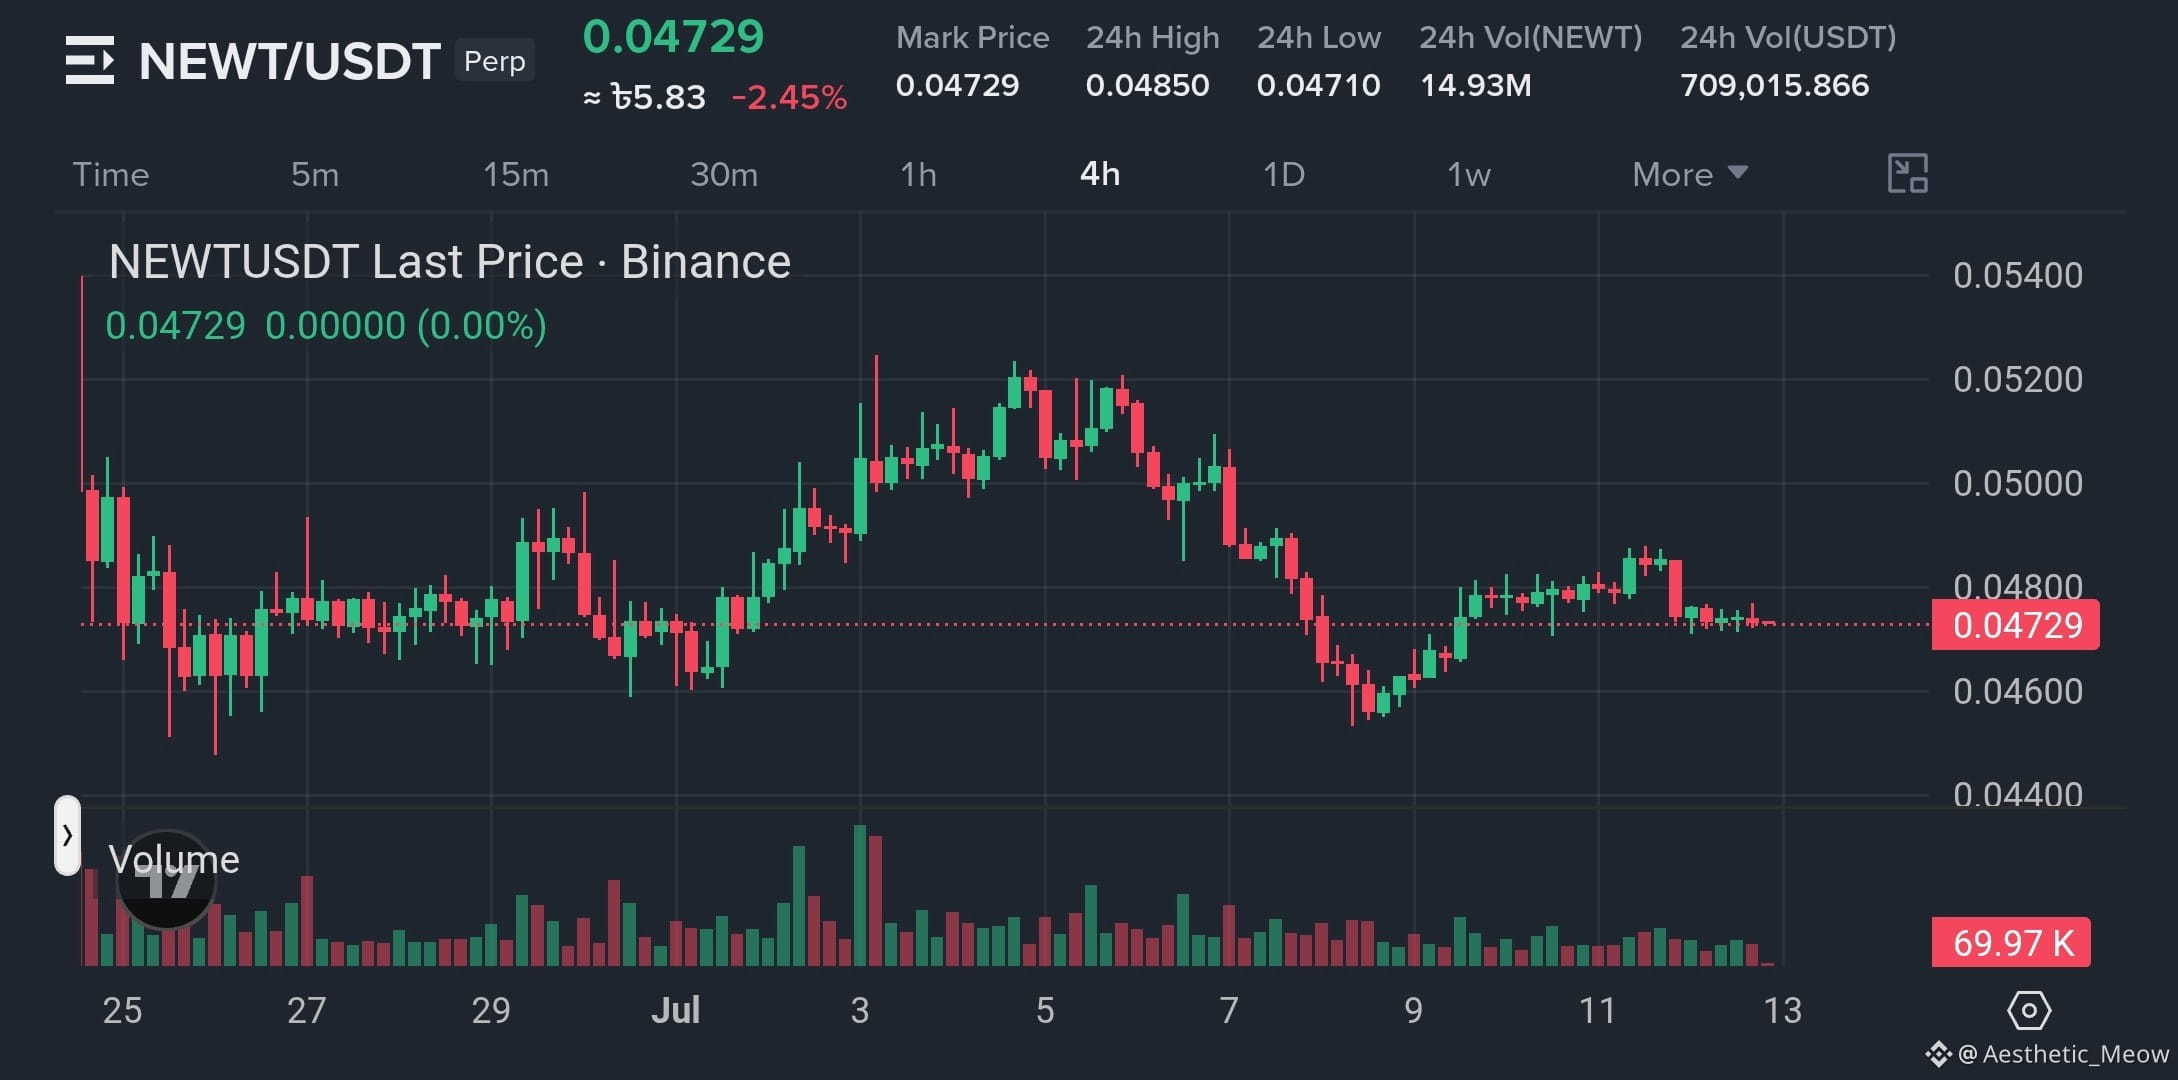Screen dimensions: 2178x1080
Task: Click the 0.04600 price axis label
Action: click(x=2018, y=692)
